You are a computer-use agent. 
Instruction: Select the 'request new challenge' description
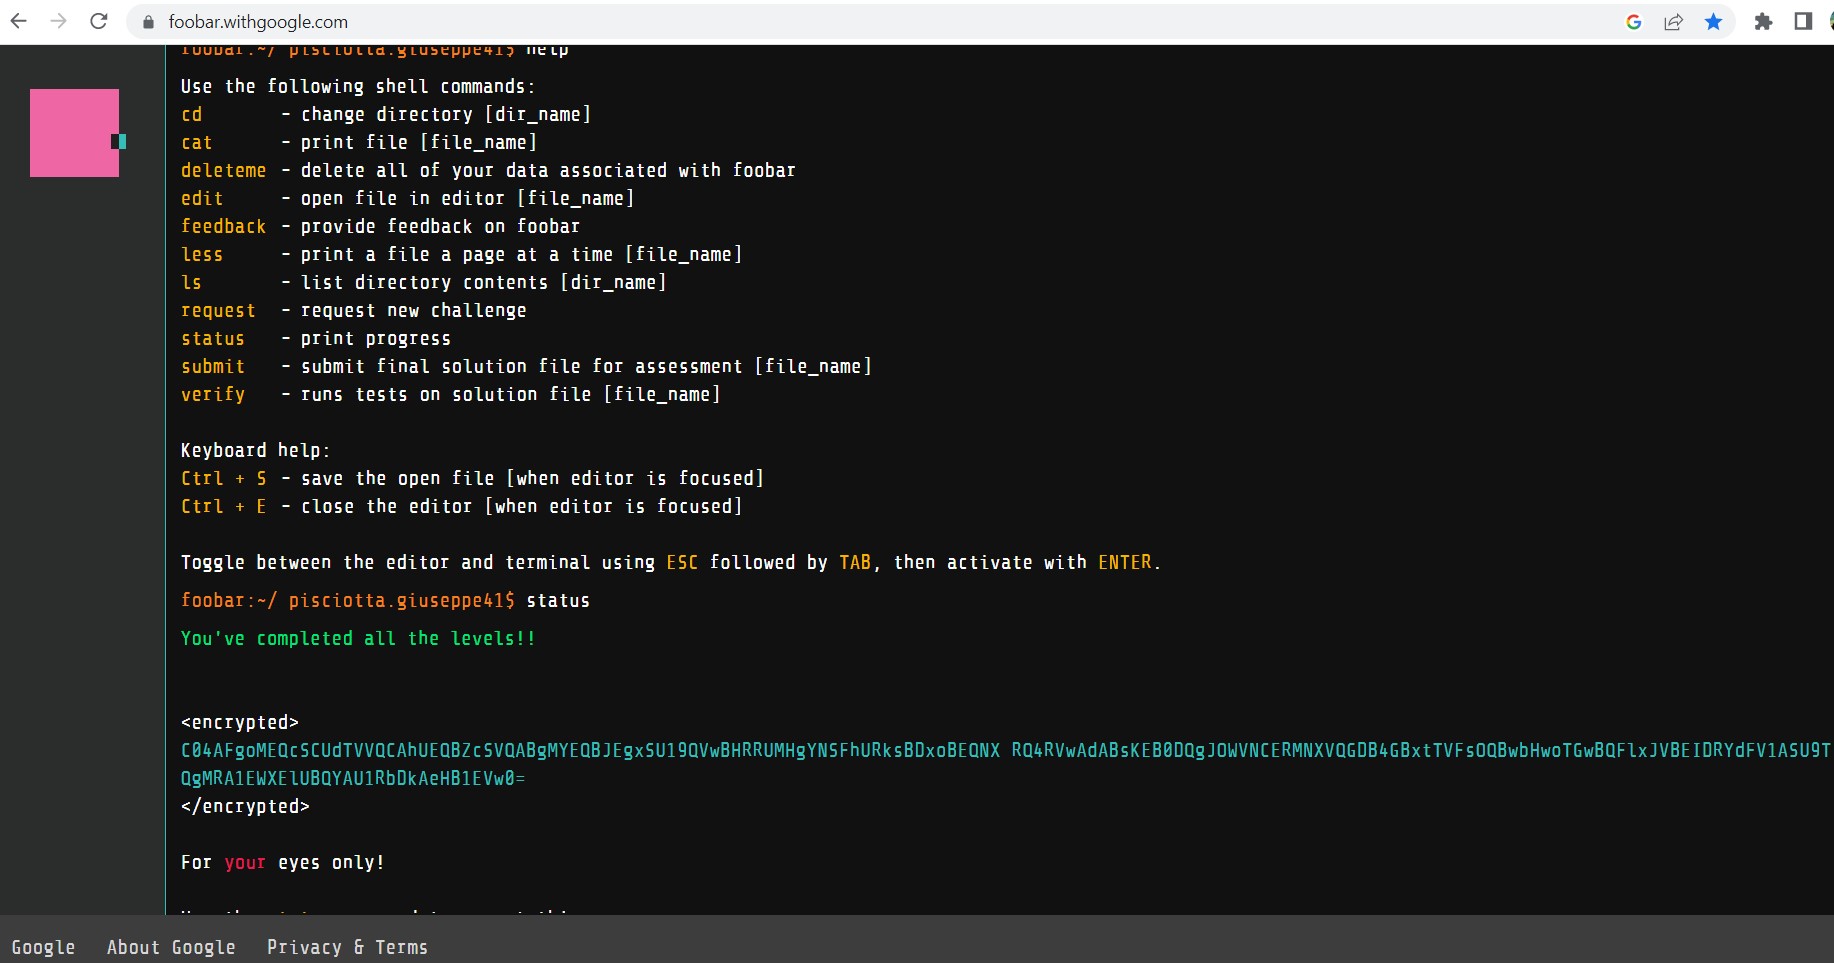pos(413,311)
